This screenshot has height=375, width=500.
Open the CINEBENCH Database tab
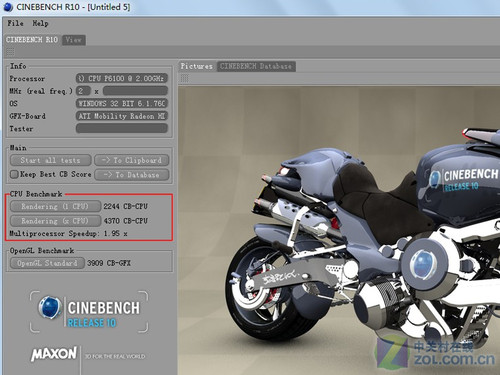pyautogui.click(x=256, y=66)
